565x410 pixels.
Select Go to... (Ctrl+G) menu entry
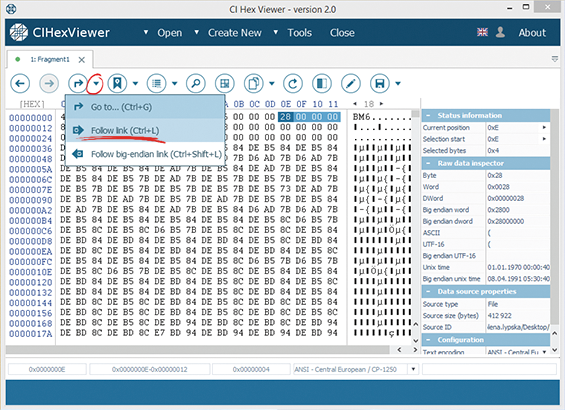(145, 107)
